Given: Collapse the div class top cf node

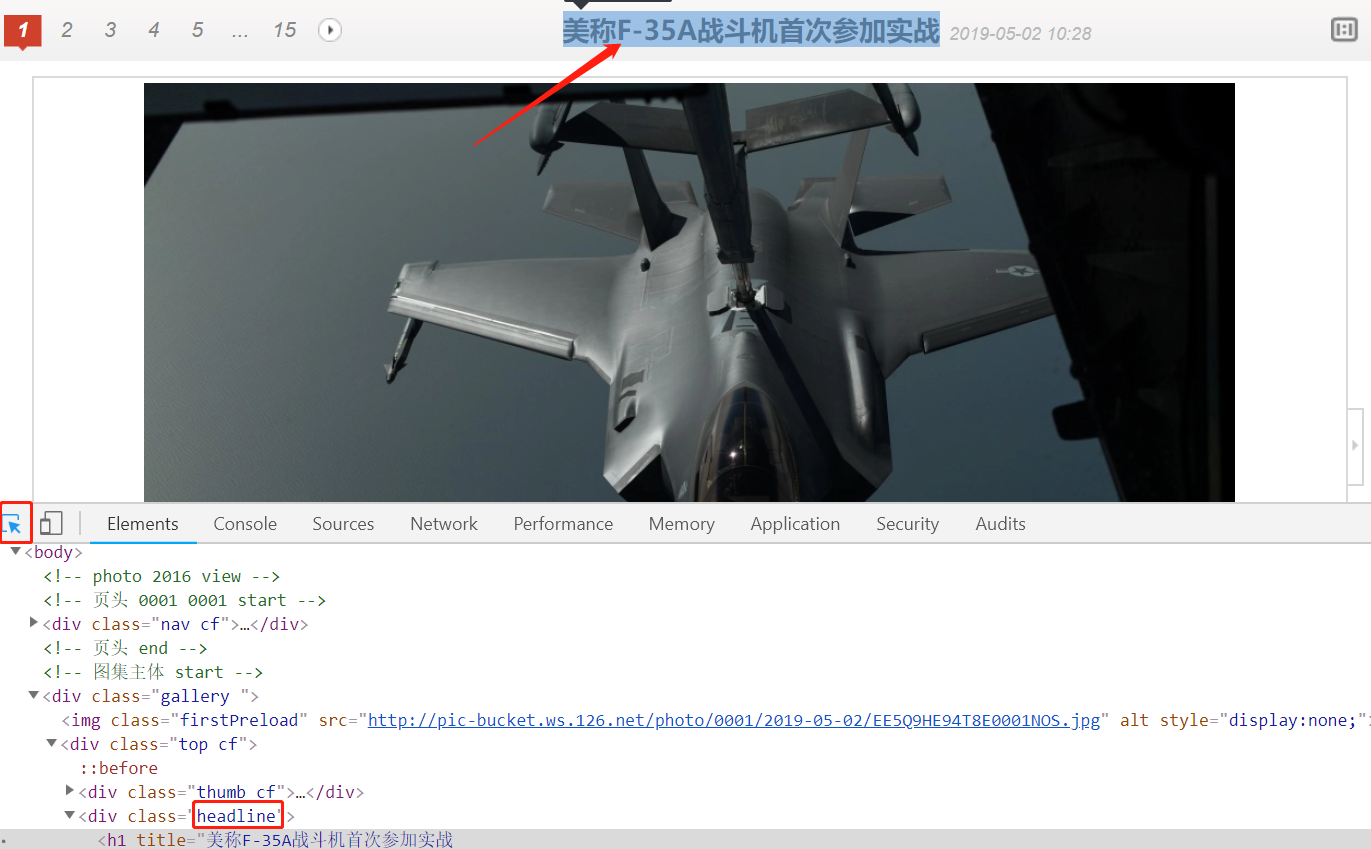Looking at the screenshot, I should (52, 743).
